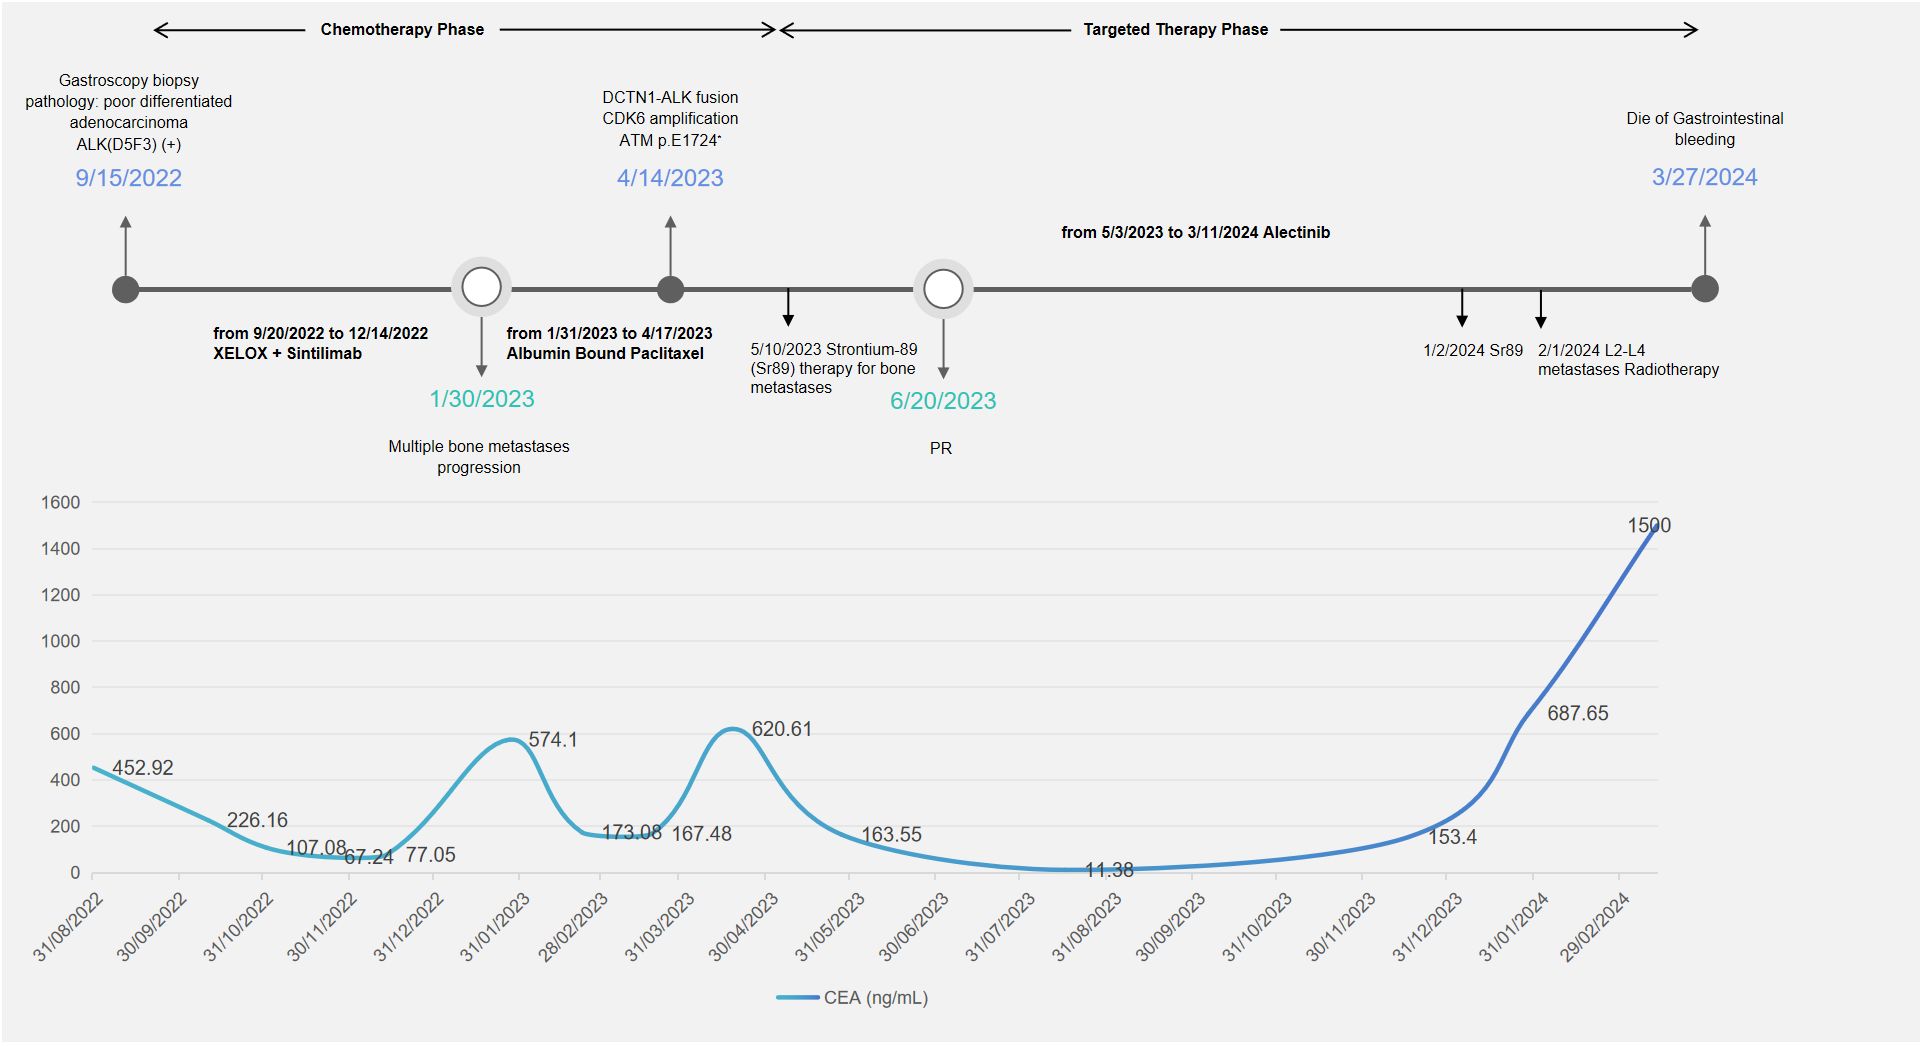1924x1046 pixels.
Task: Click the 11.38 lowest data label
Action: (1109, 870)
